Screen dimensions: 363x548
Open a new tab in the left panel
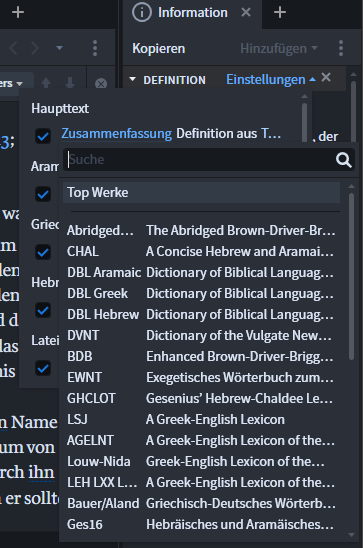pyautogui.click(x=18, y=13)
